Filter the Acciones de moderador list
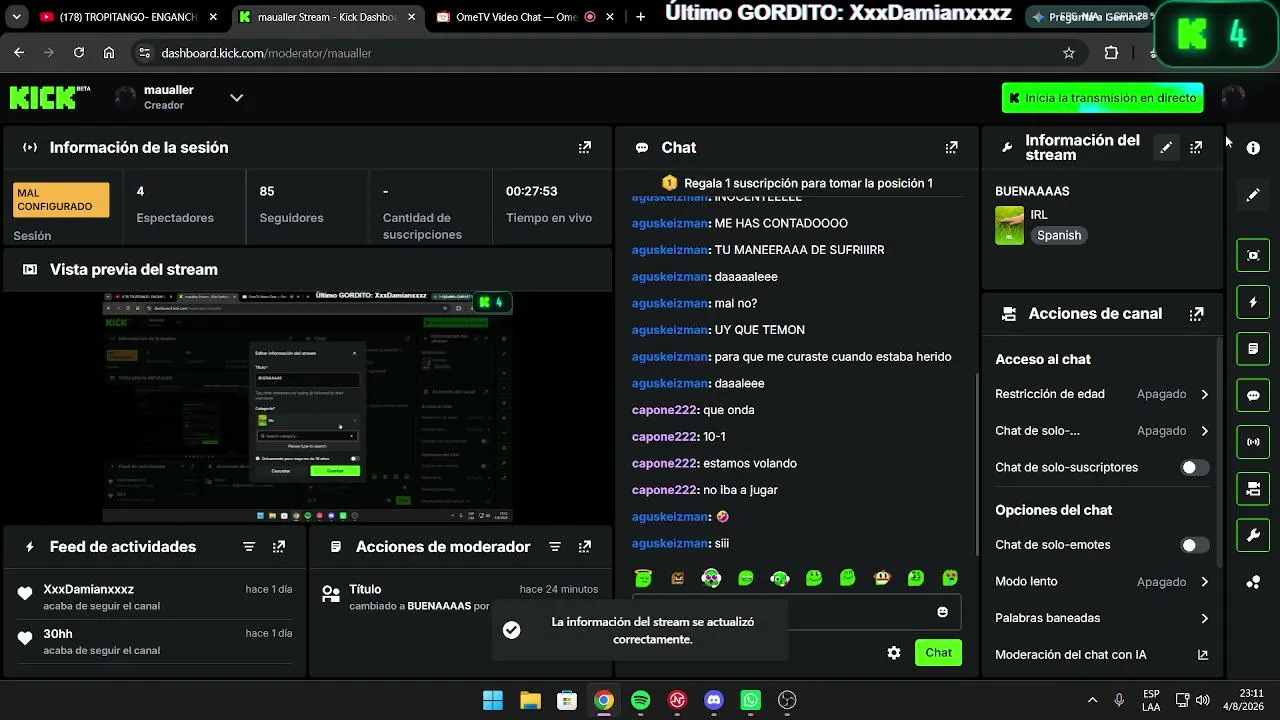Screen dimensions: 1280x720 pos(555,547)
